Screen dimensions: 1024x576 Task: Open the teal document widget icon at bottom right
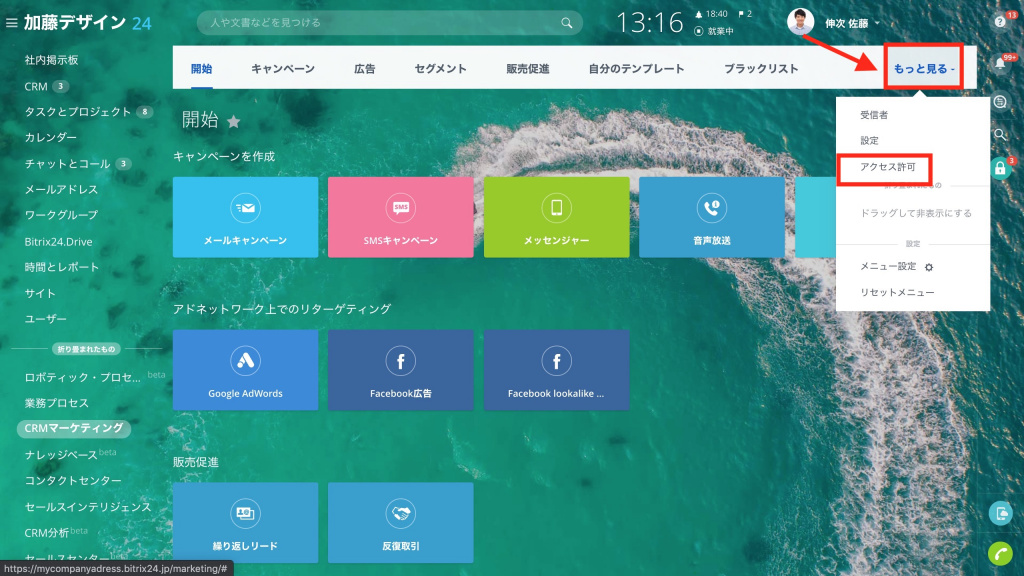point(1000,513)
